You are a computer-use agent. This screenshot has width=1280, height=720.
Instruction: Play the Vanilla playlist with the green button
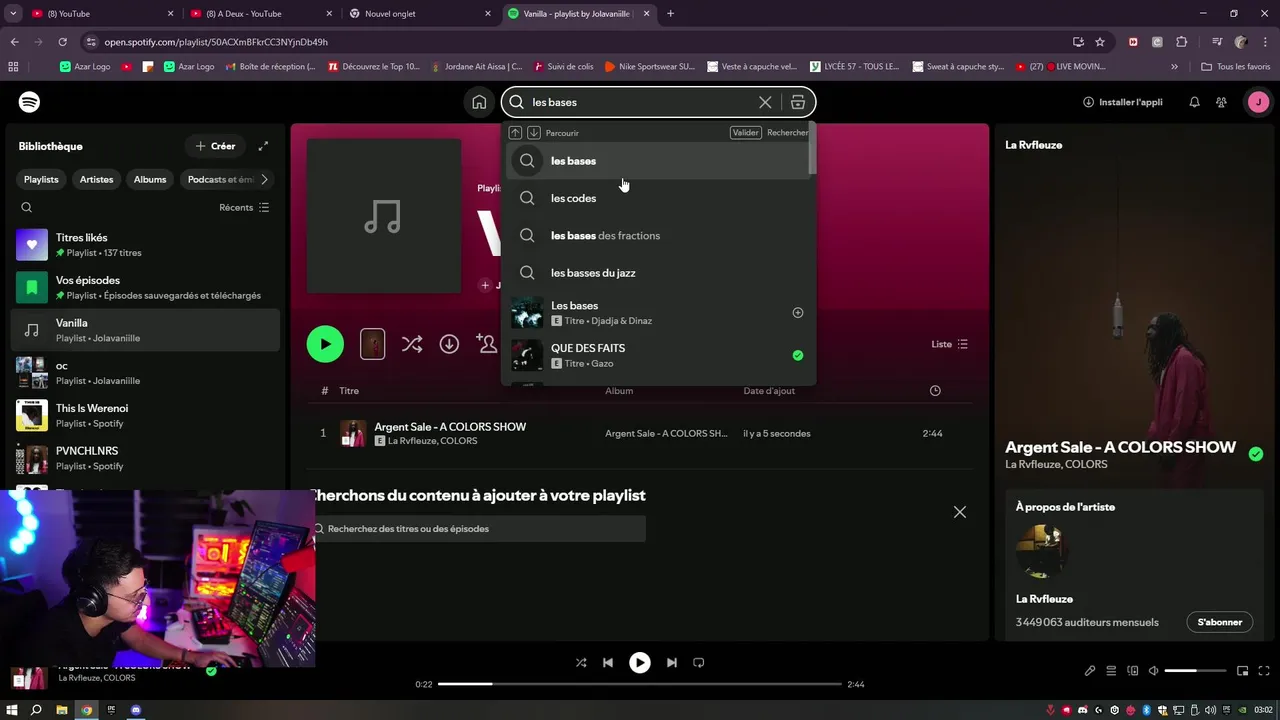(x=325, y=344)
